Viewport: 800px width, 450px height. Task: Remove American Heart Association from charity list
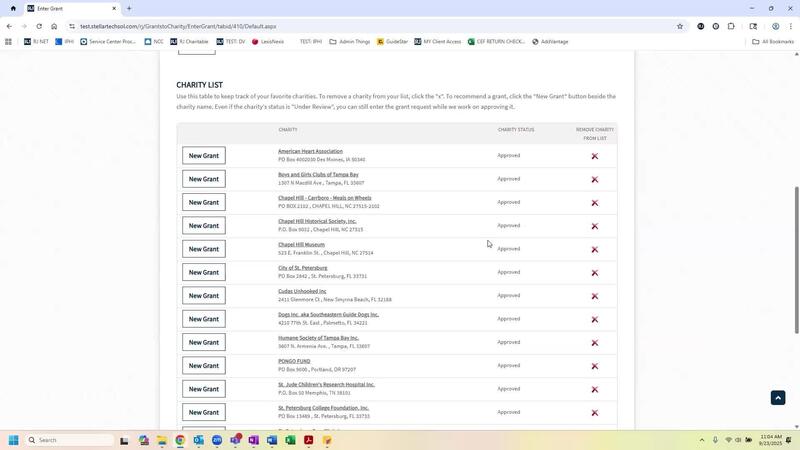click(594, 156)
